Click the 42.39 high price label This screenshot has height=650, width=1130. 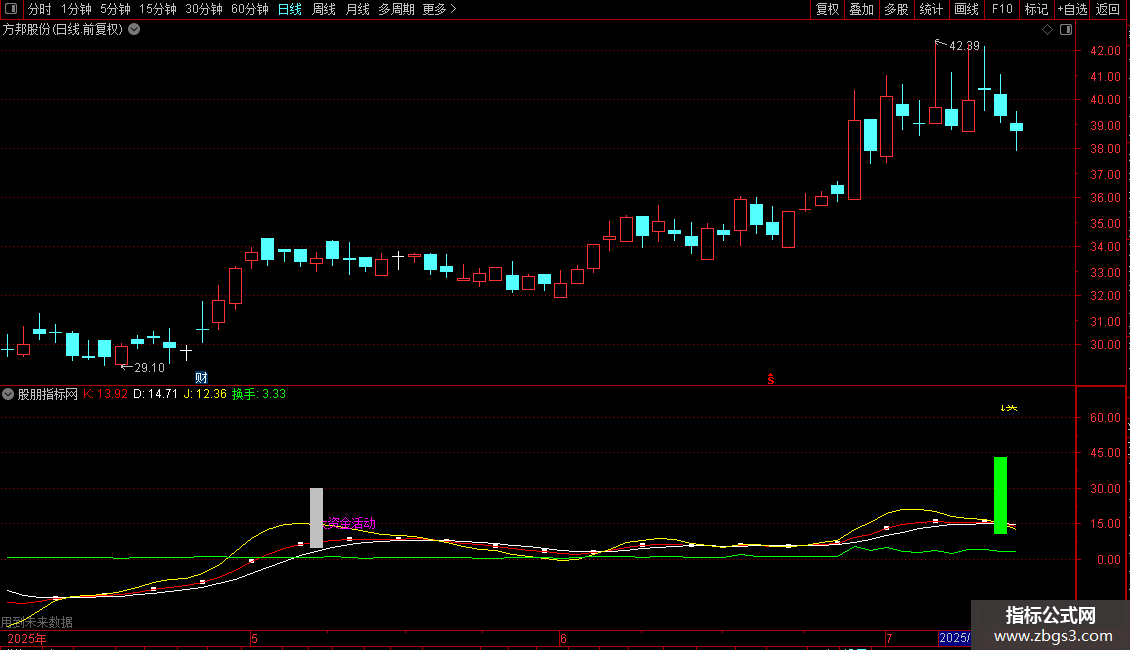[x=964, y=46]
